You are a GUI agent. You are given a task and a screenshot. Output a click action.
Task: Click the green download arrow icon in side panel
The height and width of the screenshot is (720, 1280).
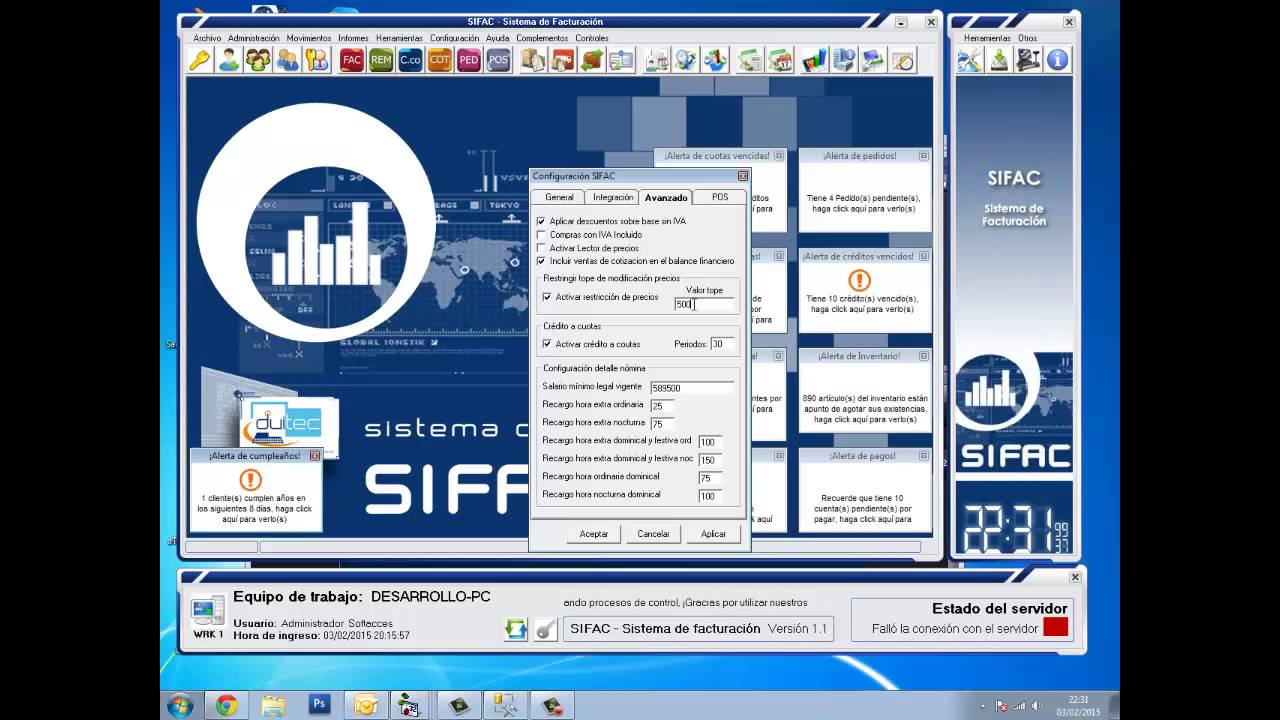tap(999, 60)
